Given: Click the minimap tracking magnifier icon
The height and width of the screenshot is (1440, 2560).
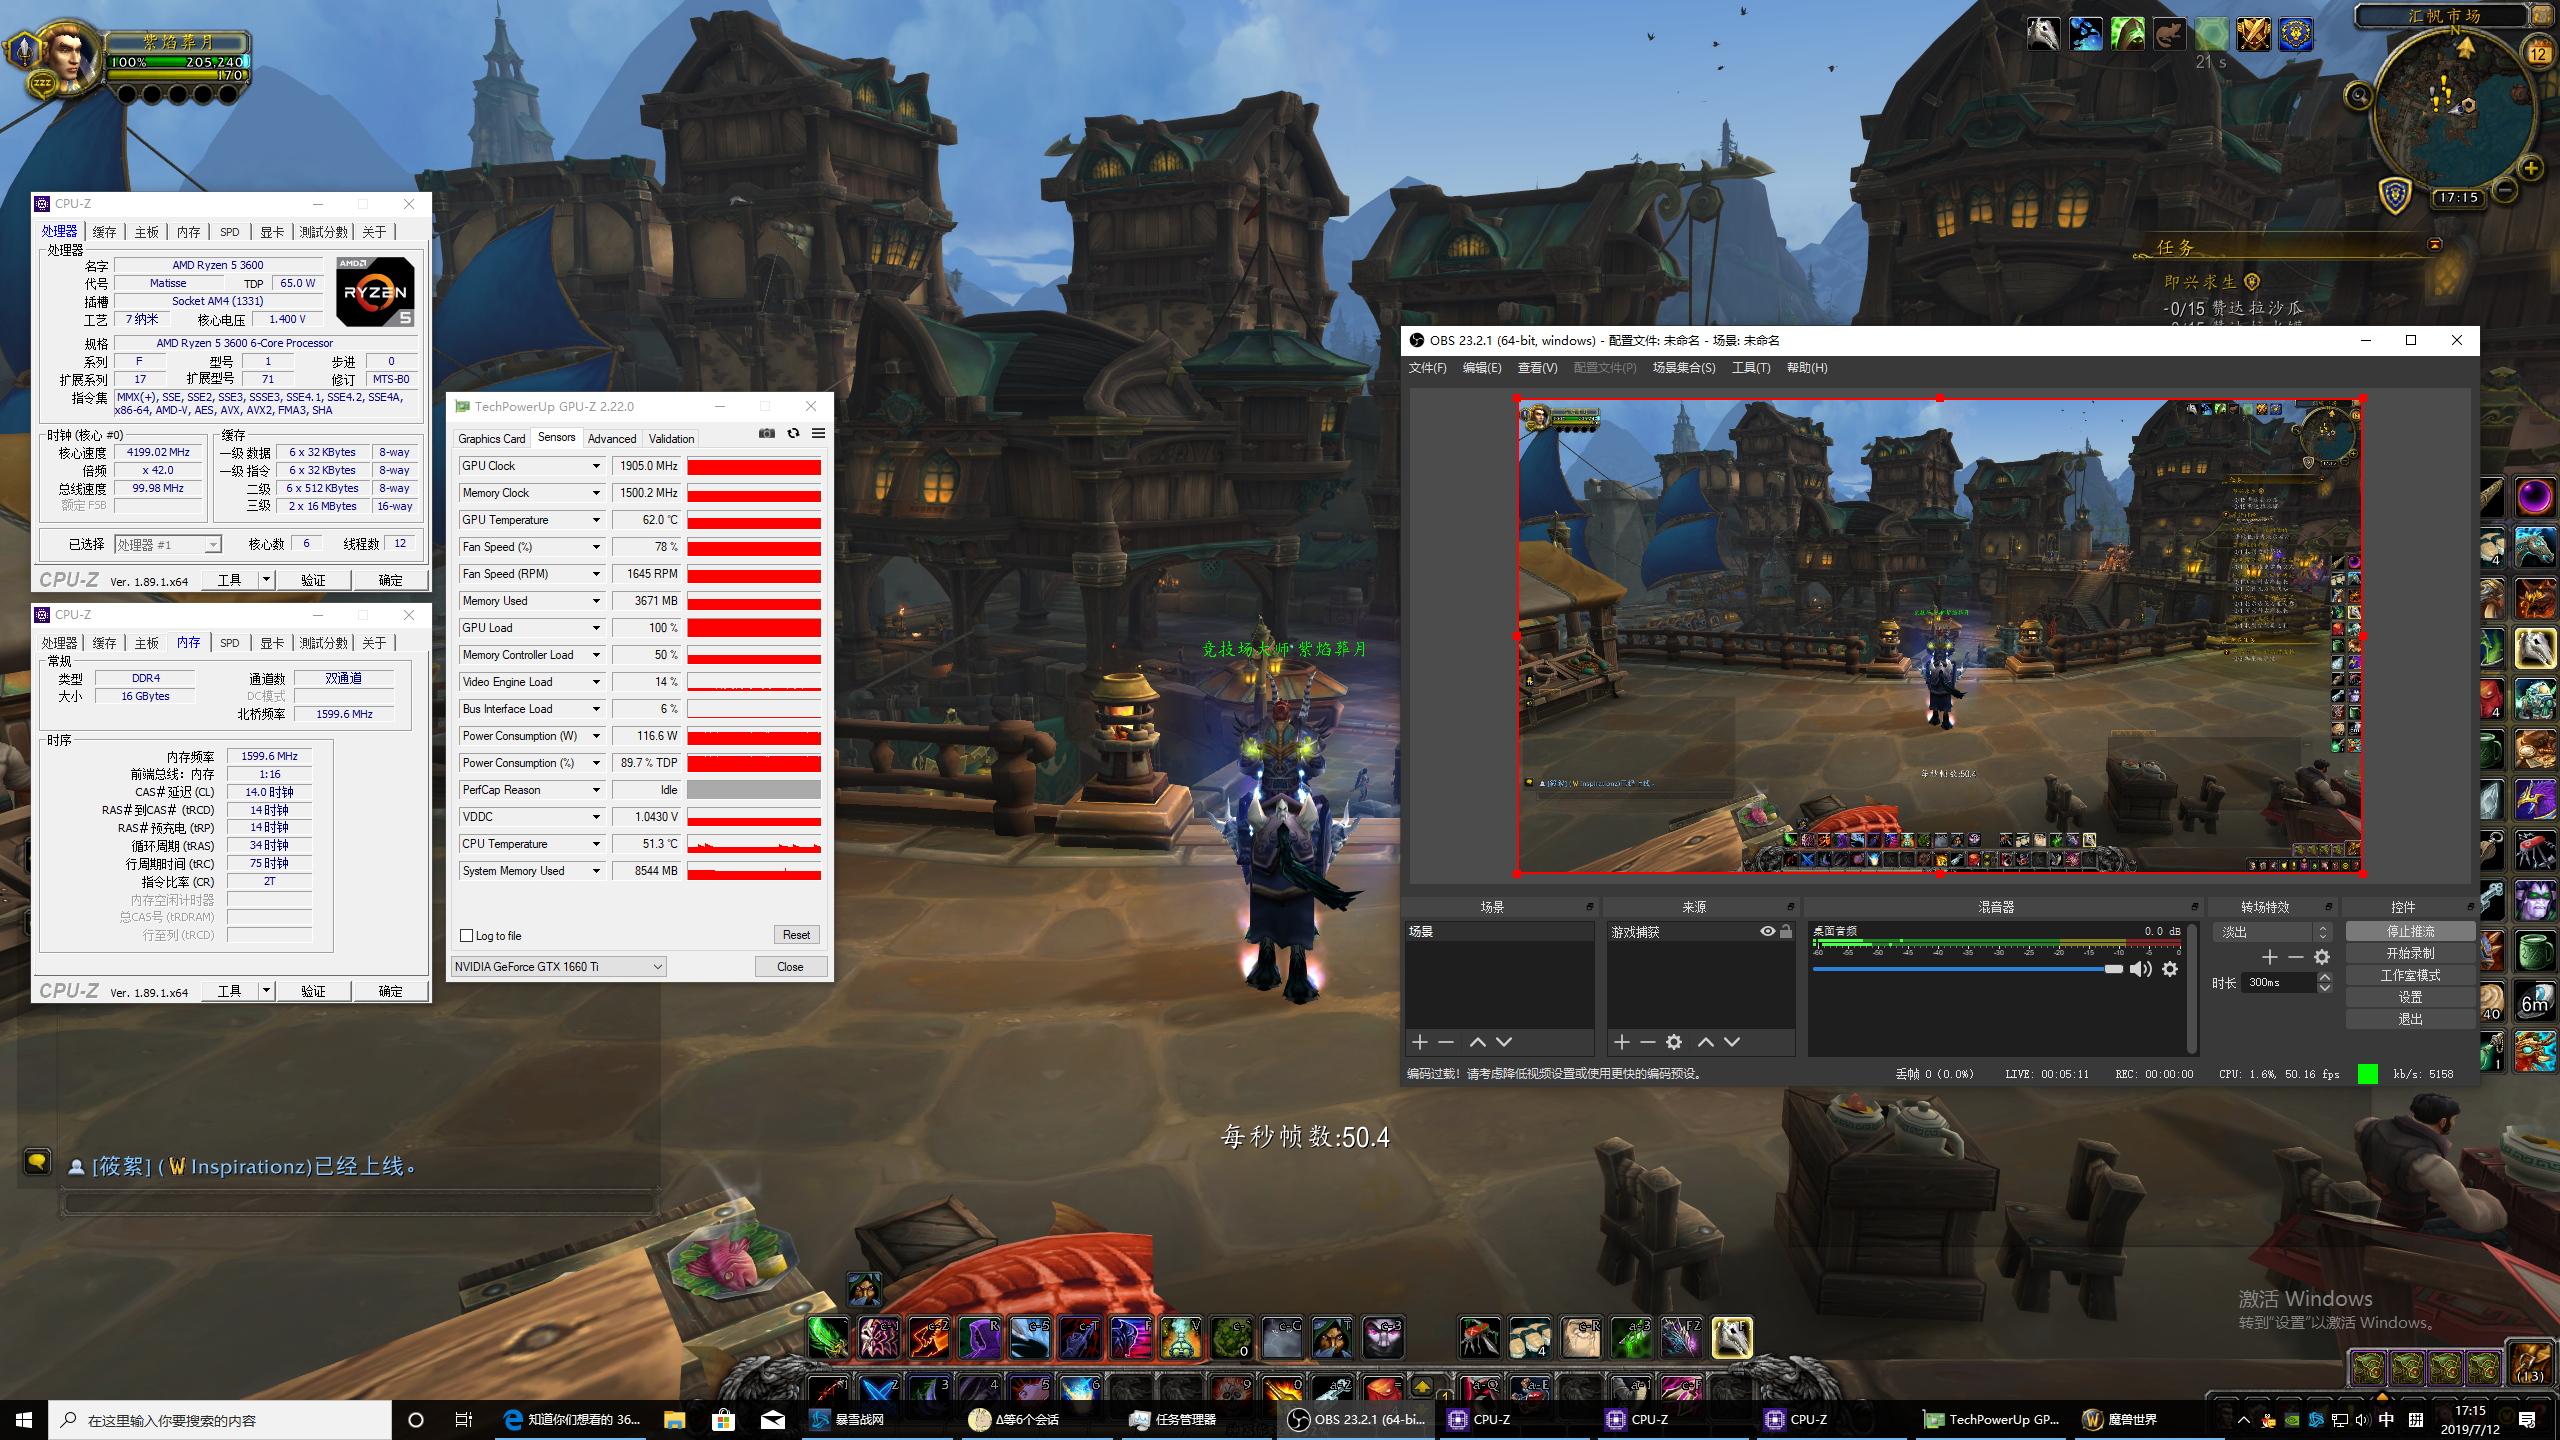Looking at the screenshot, I should [x=2359, y=96].
